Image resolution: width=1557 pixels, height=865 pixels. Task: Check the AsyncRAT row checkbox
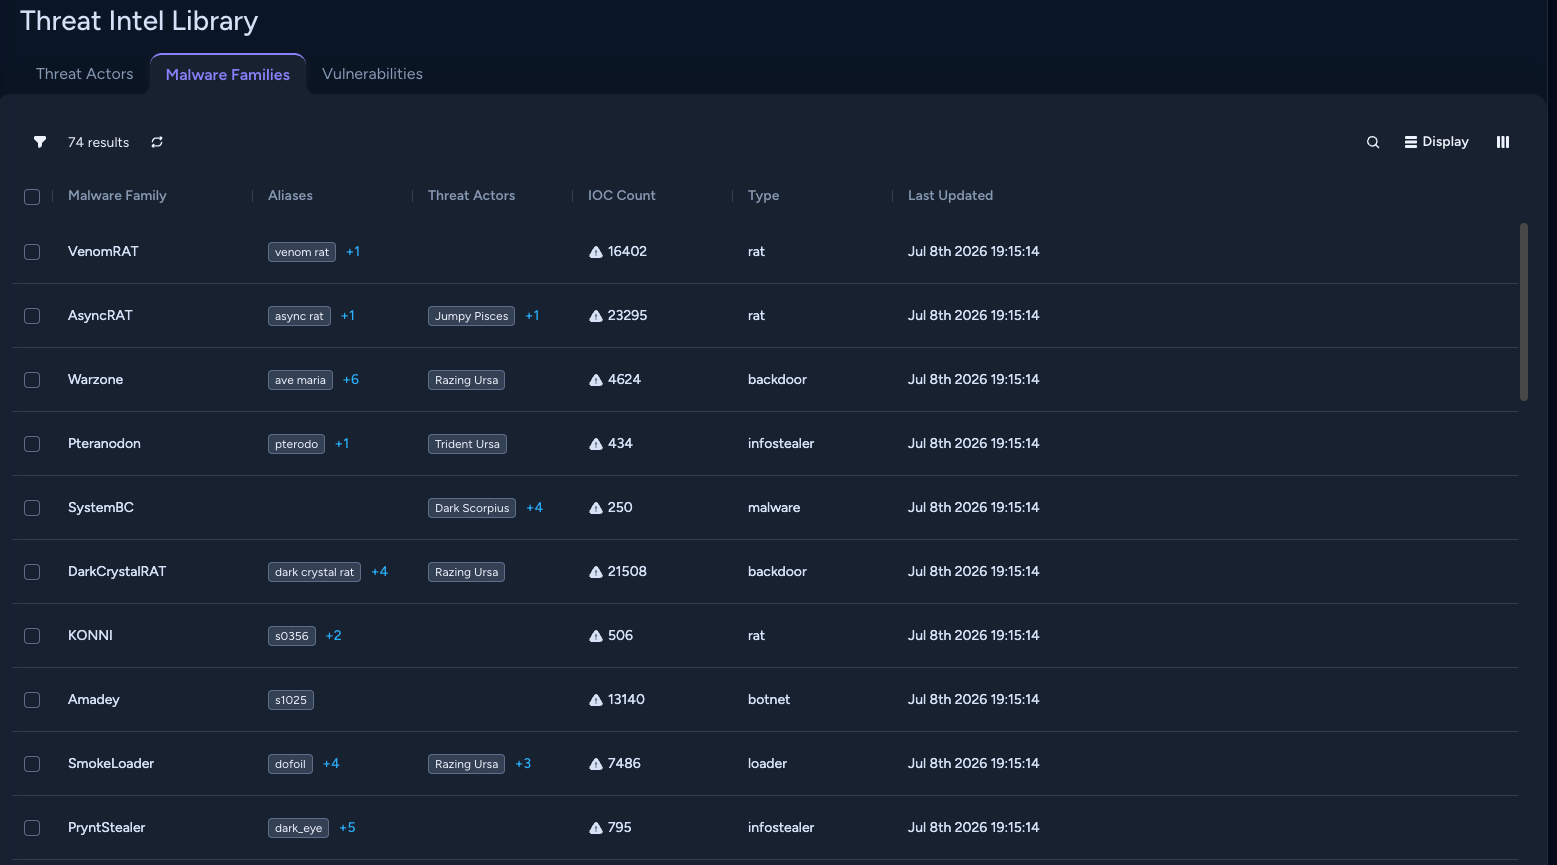coord(32,316)
